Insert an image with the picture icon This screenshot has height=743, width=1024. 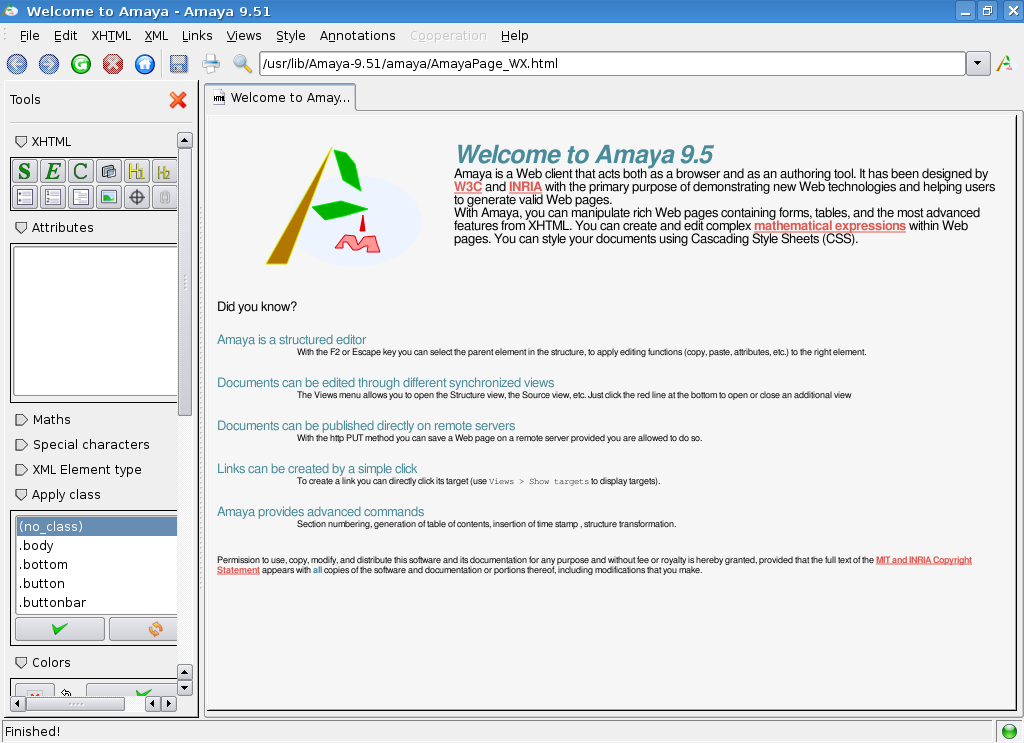click(108, 197)
